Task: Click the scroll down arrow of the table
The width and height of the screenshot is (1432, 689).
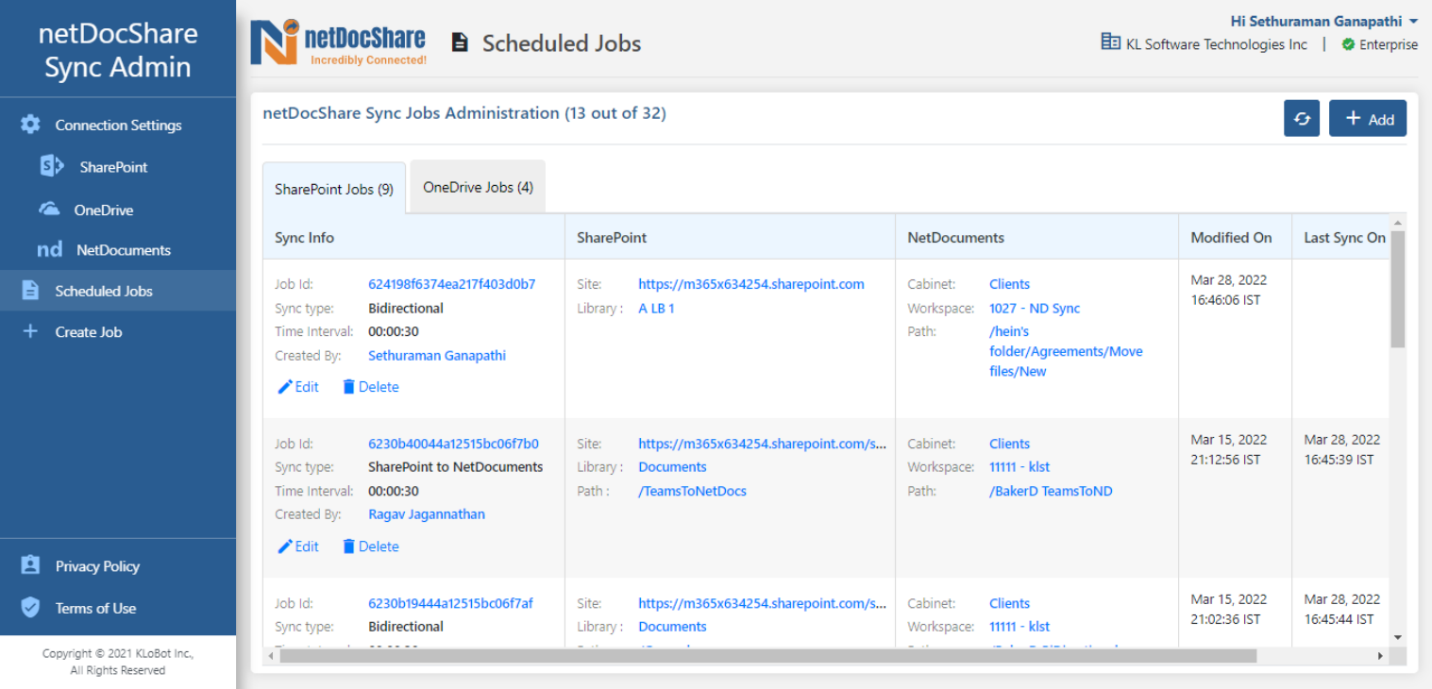Action: [1398, 637]
